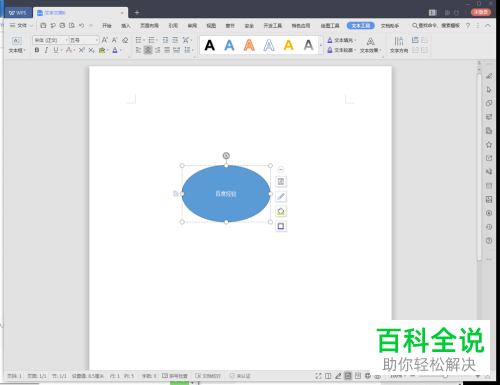Click the Undo arrow icon
Screen dimensions: 500x385
(81, 25)
